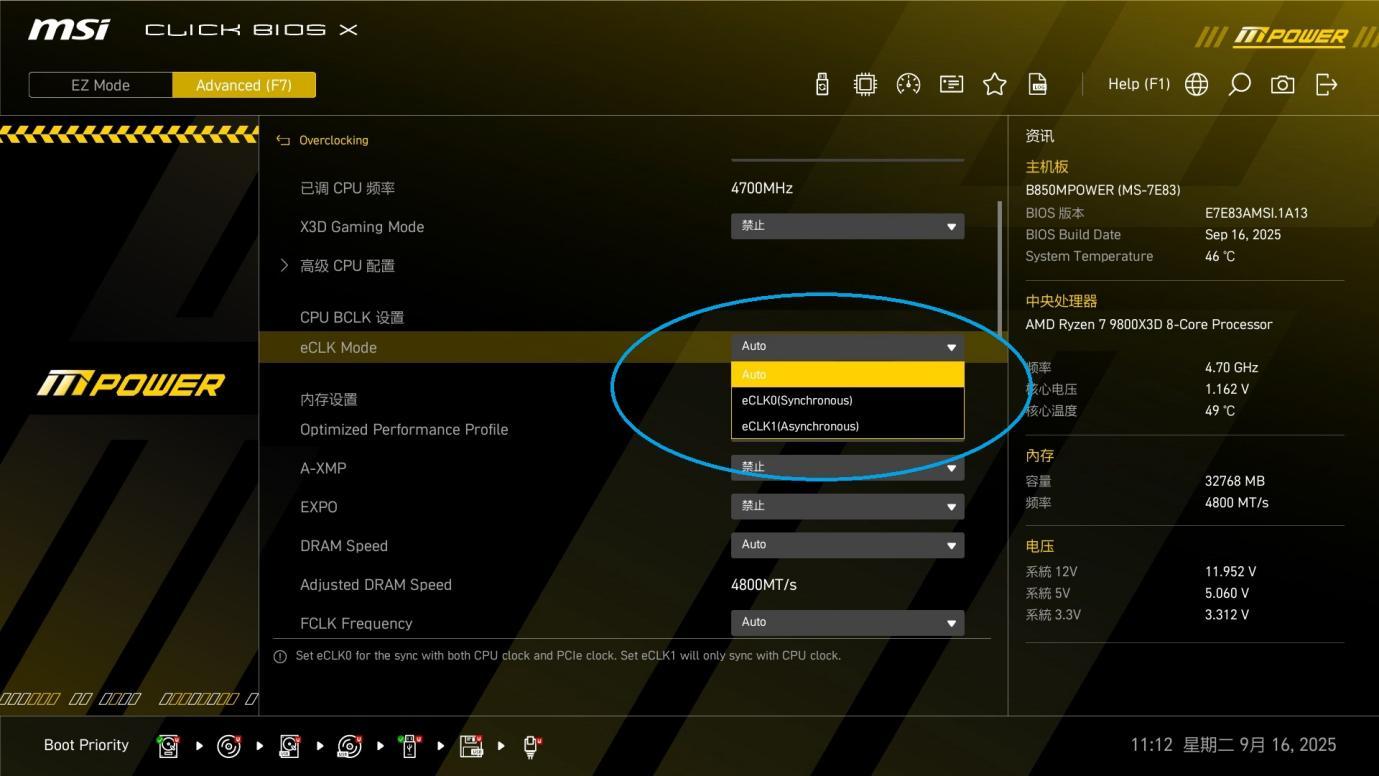Click the 4700MHz CPU frequency value
This screenshot has width=1379, height=776.
[762, 188]
